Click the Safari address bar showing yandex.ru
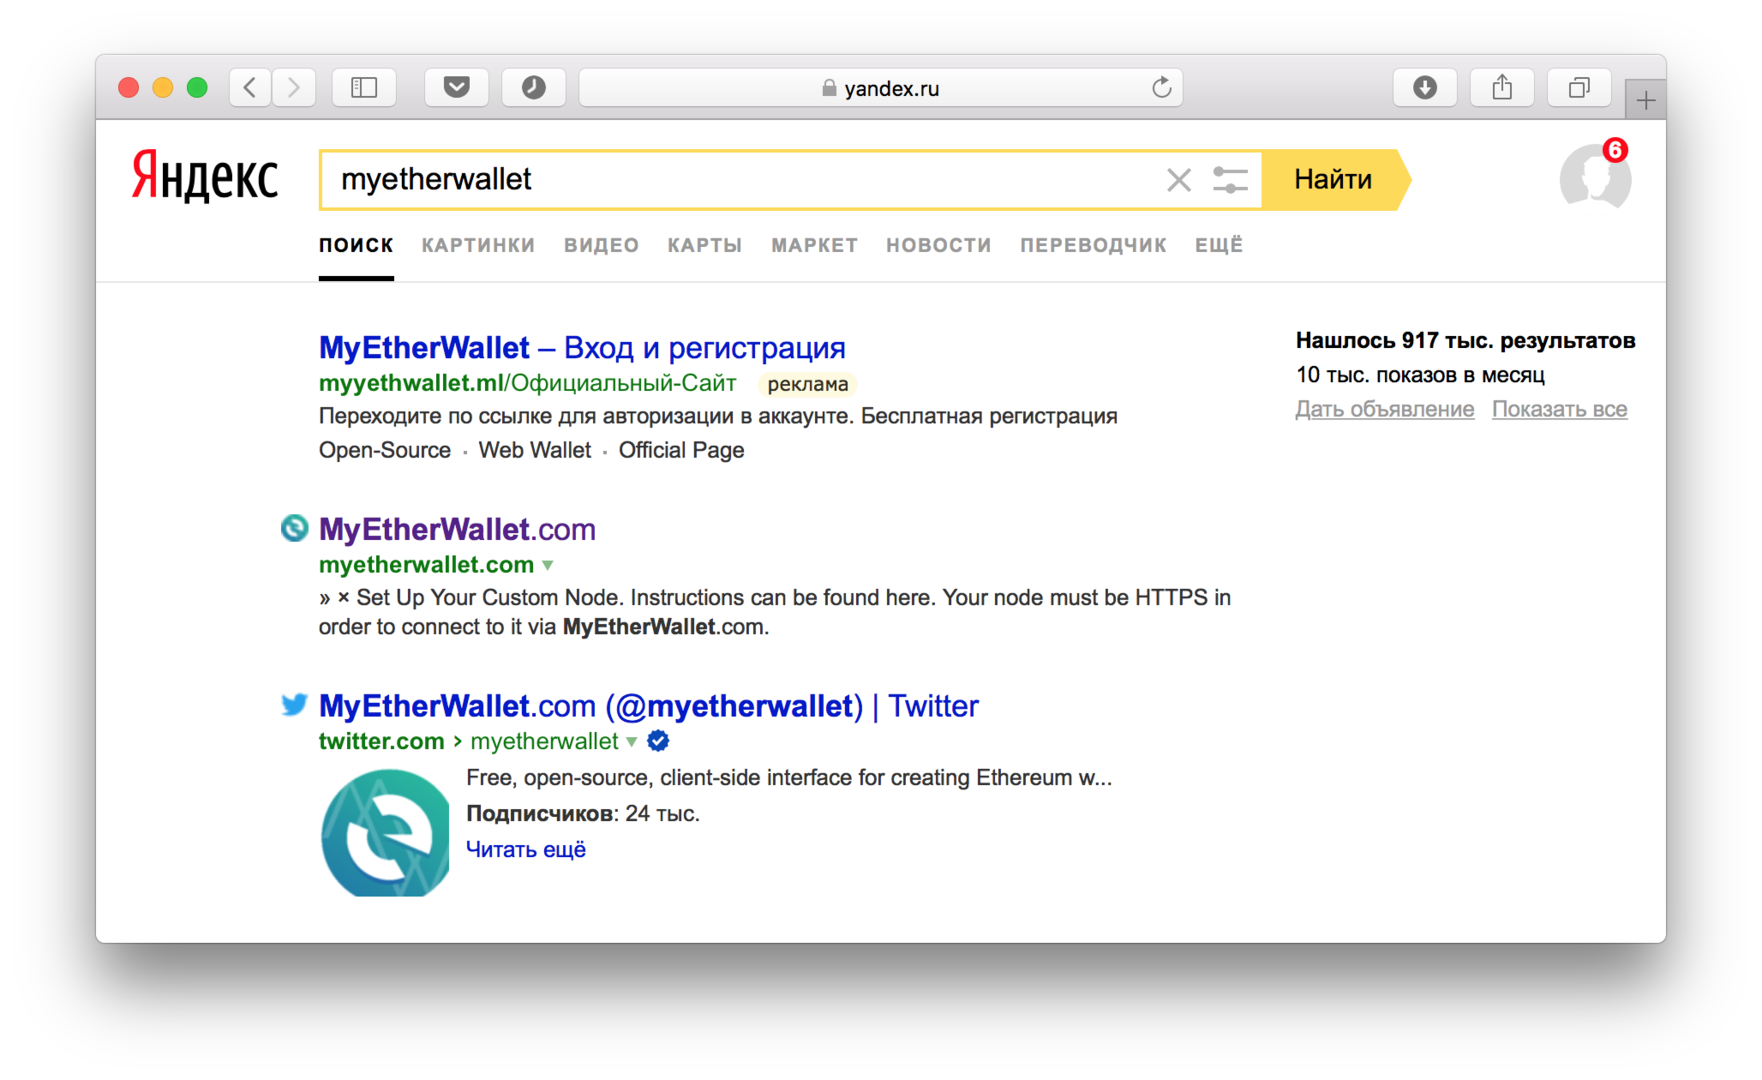The image size is (1762, 1080). coord(881,88)
